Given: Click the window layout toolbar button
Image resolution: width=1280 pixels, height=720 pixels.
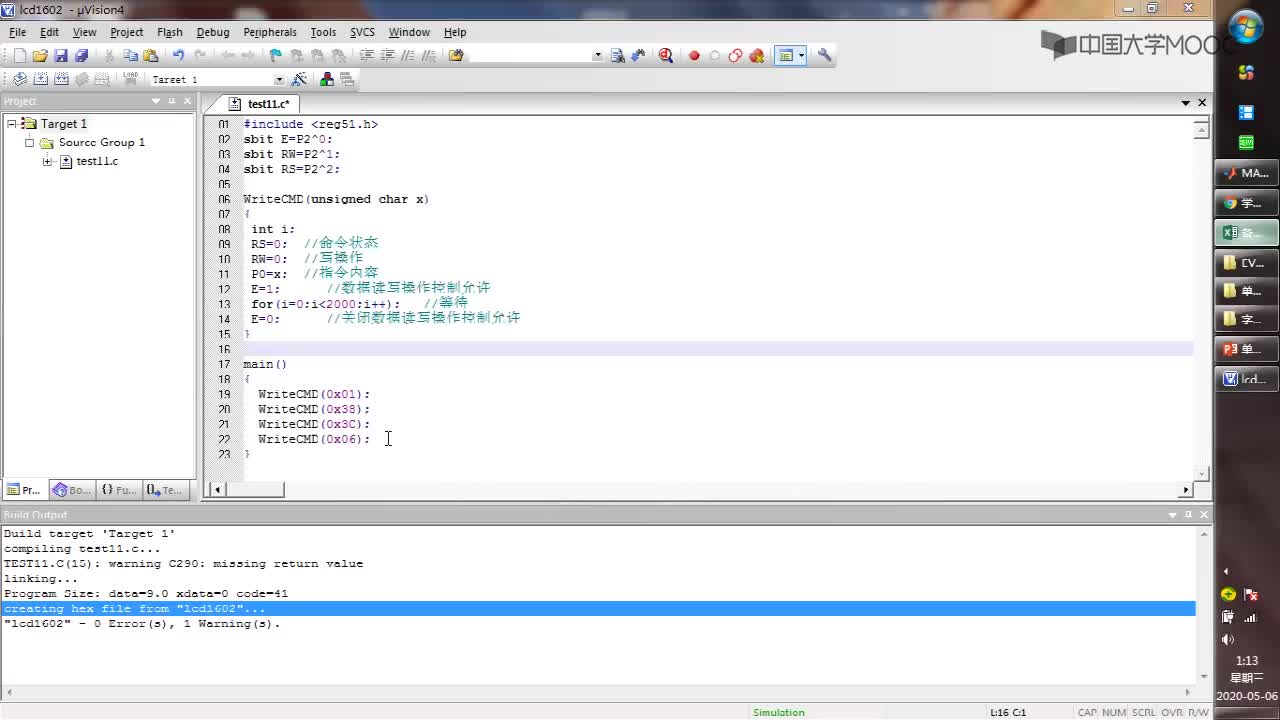Looking at the screenshot, I should [785, 56].
